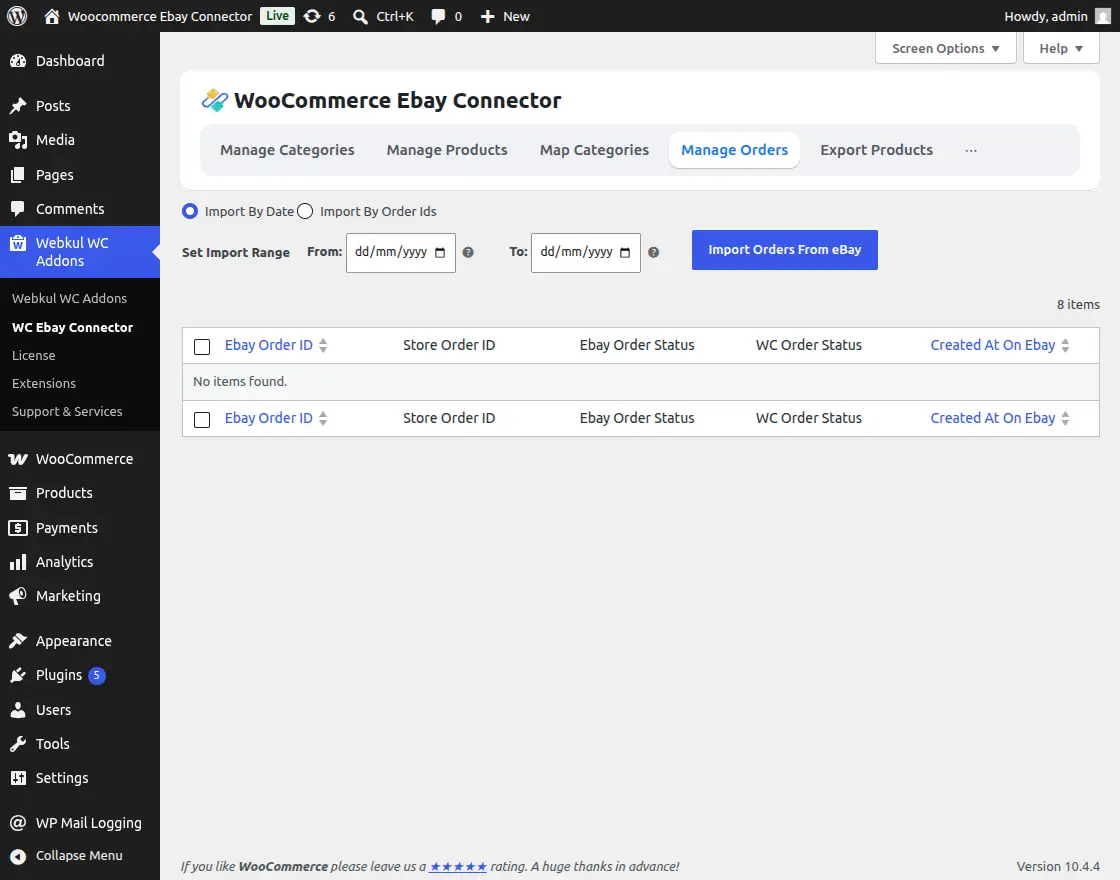Click the Dashboard gauge icon
Viewport: 1120px width, 880px height.
click(18, 61)
